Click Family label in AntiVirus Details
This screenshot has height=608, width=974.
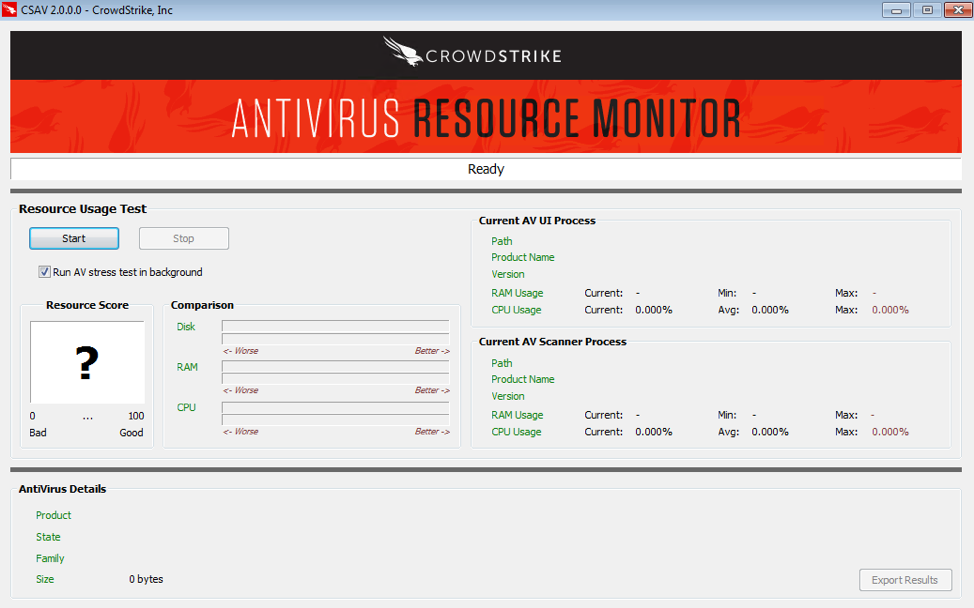50,558
